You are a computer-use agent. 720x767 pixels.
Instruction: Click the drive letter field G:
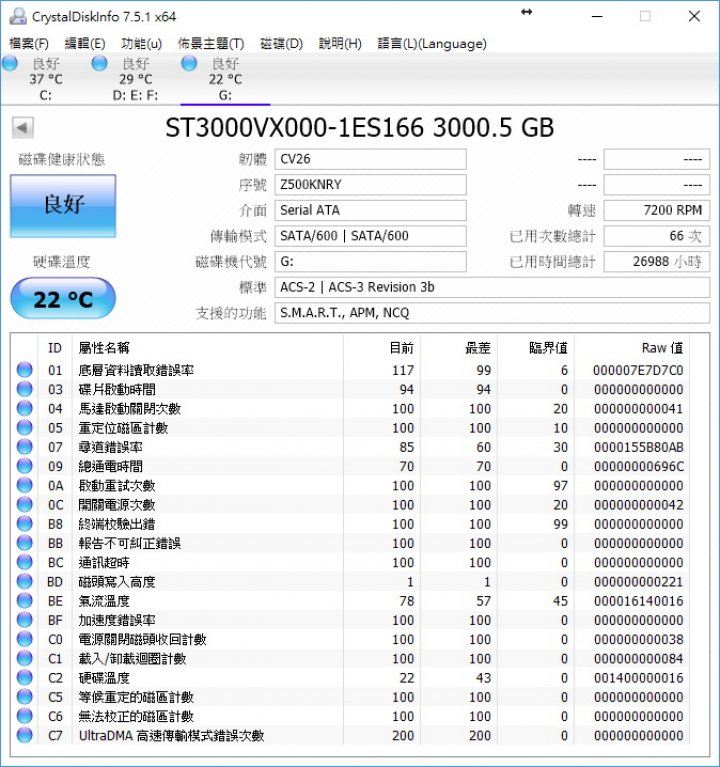(x=370, y=262)
